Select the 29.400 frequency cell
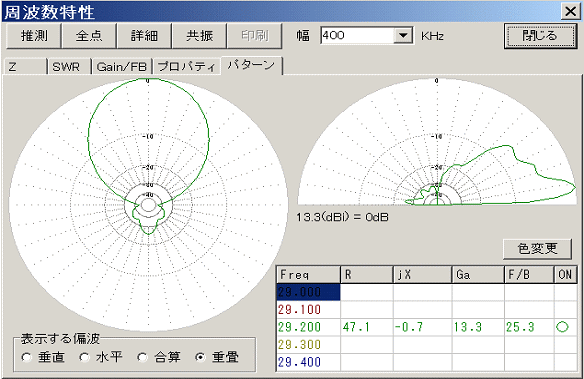The image size is (584, 379). click(308, 362)
